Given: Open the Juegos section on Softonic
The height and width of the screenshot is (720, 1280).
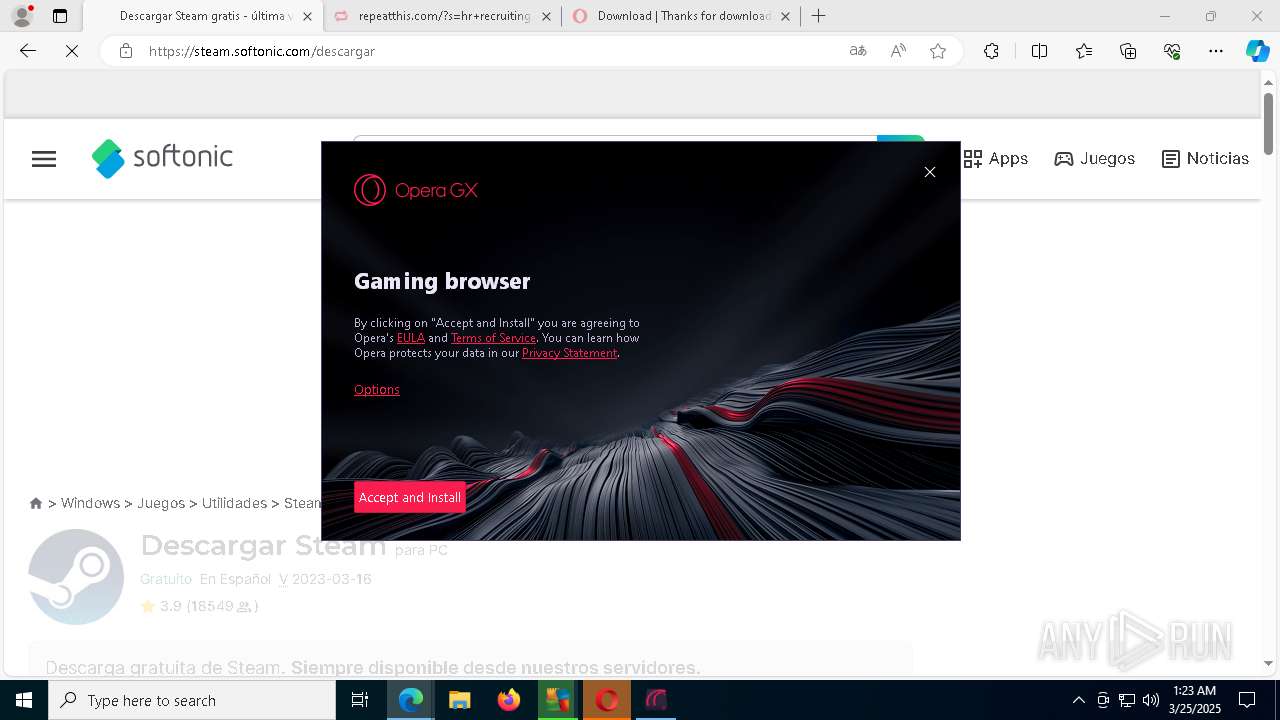Looking at the screenshot, I should (1095, 159).
